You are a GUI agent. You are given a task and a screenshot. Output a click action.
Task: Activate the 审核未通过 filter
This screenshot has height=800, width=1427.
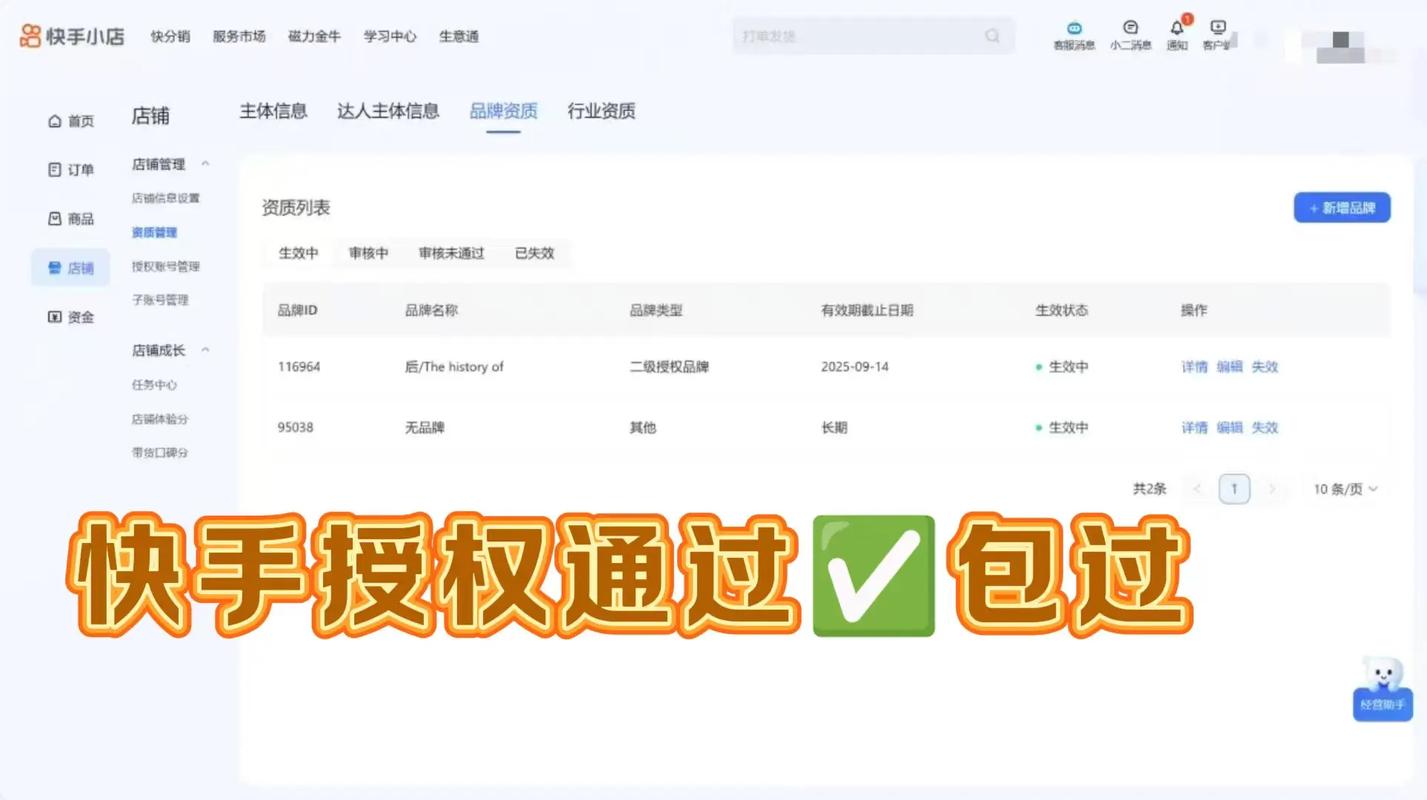coord(451,253)
